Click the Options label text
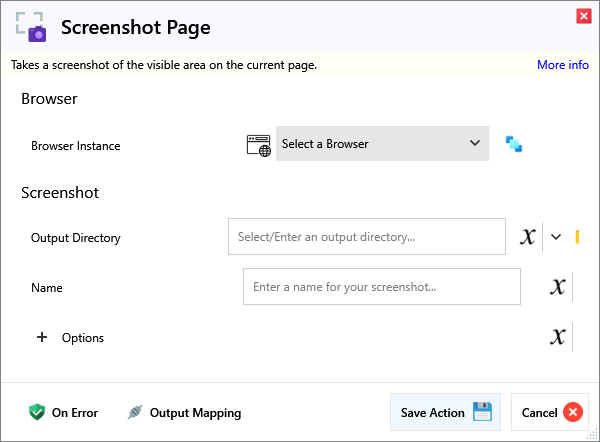This screenshot has width=600, height=442. point(83,338)
